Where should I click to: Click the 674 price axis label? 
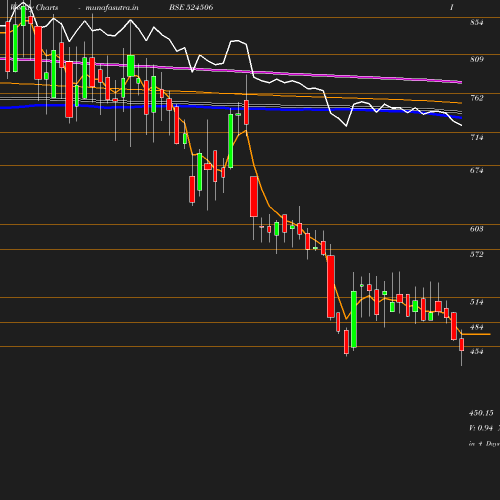[x=476, y=170]
